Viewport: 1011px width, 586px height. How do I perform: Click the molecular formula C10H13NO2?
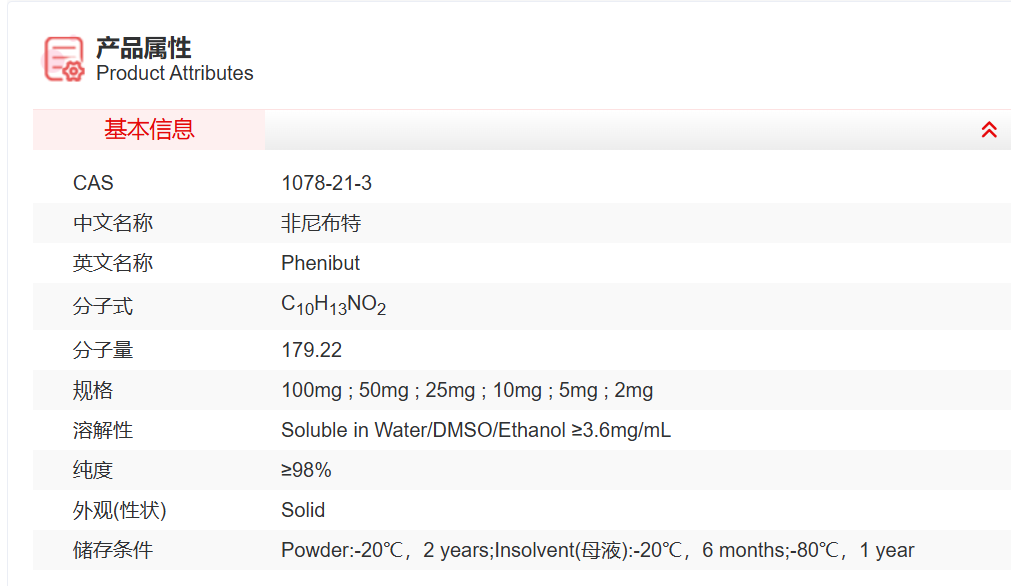pos(333,306)
